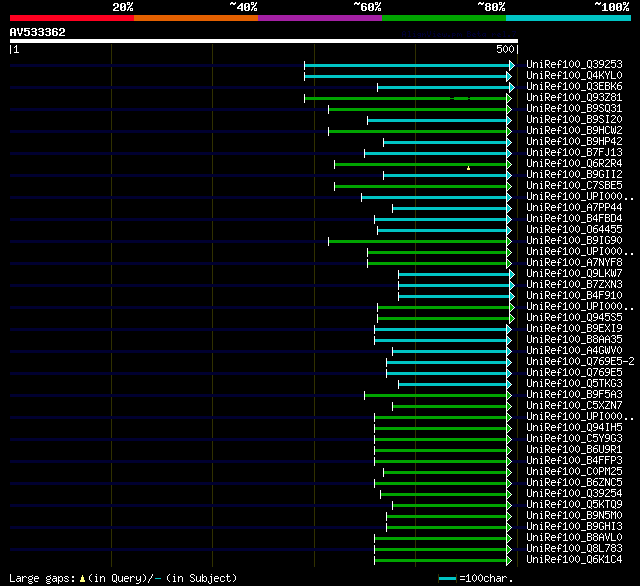Click the white query sequence bar
640x586 pixels.
[x=264, y=41]
